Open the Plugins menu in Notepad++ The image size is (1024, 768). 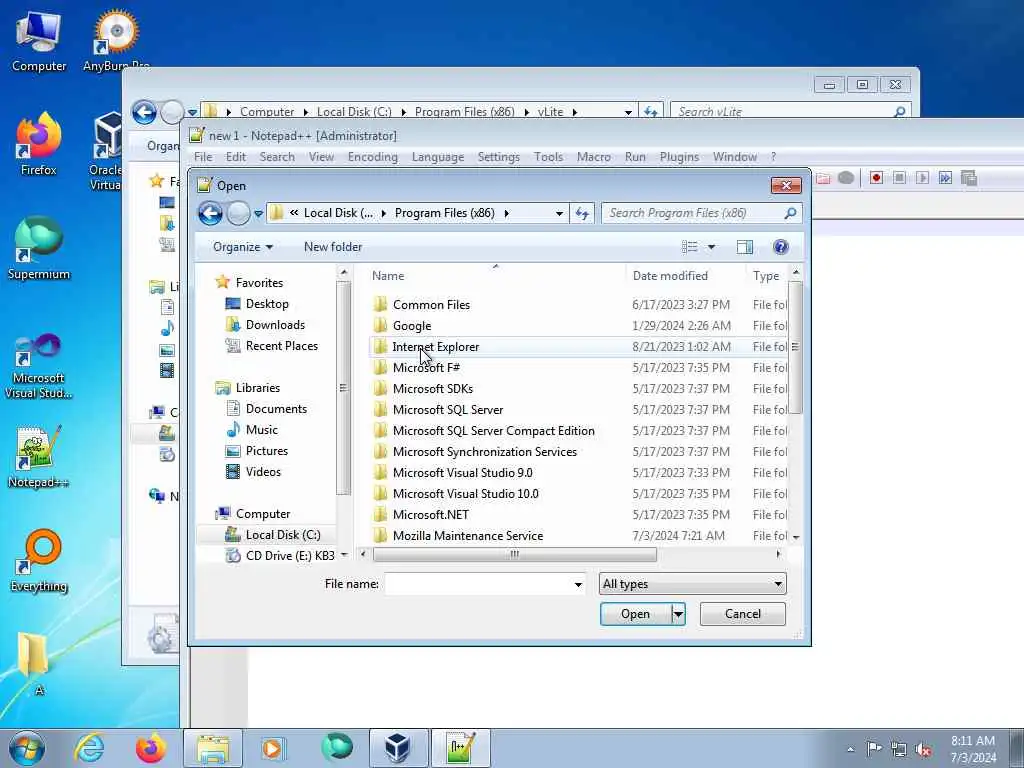point(679,157)
